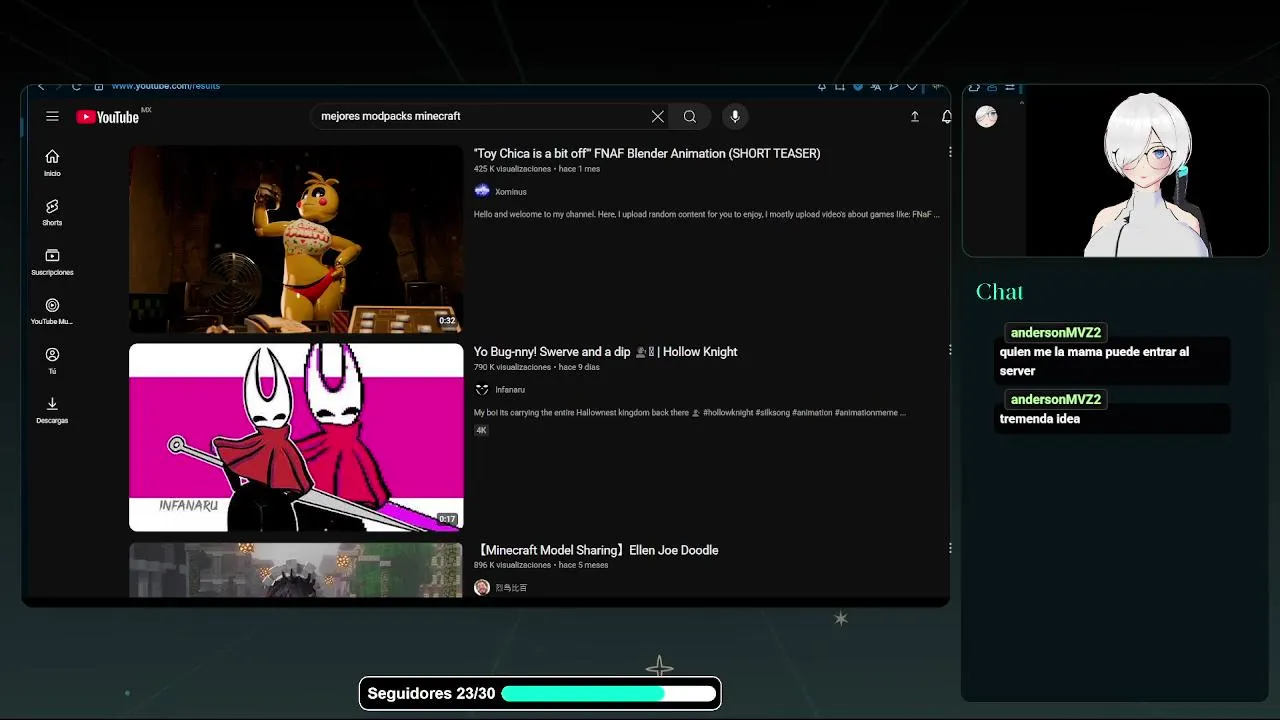Open the Xominus channel avatar
The image size is (1280, 720).
point(482,191)
